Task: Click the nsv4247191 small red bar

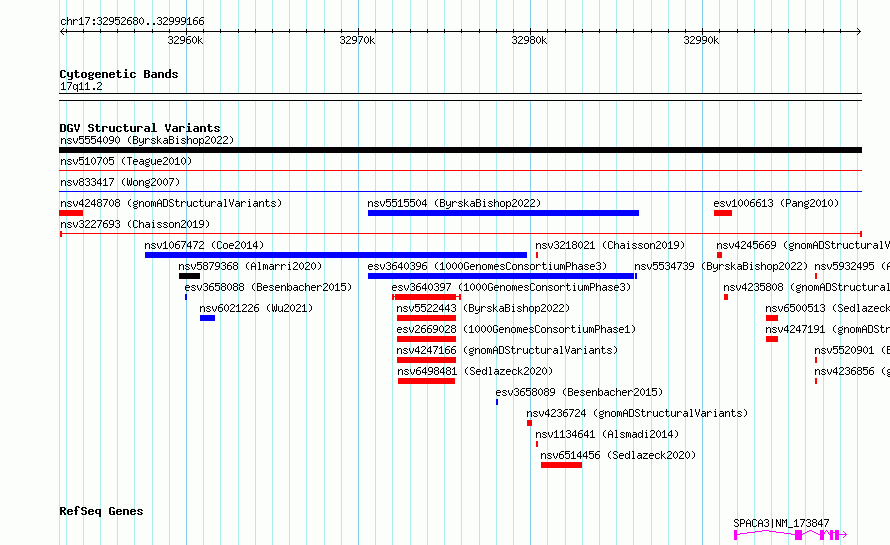Action: (771, 339)
